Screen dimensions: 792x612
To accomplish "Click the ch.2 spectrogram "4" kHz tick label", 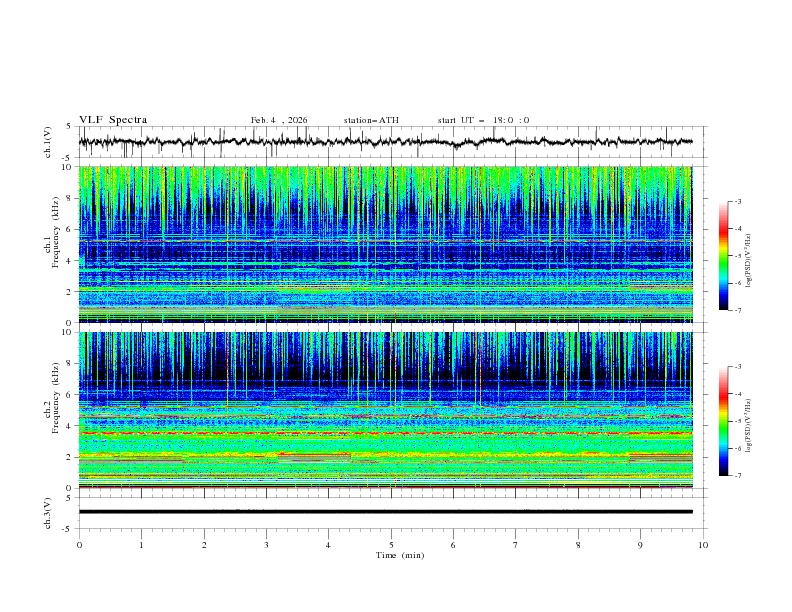I will 71,426.
